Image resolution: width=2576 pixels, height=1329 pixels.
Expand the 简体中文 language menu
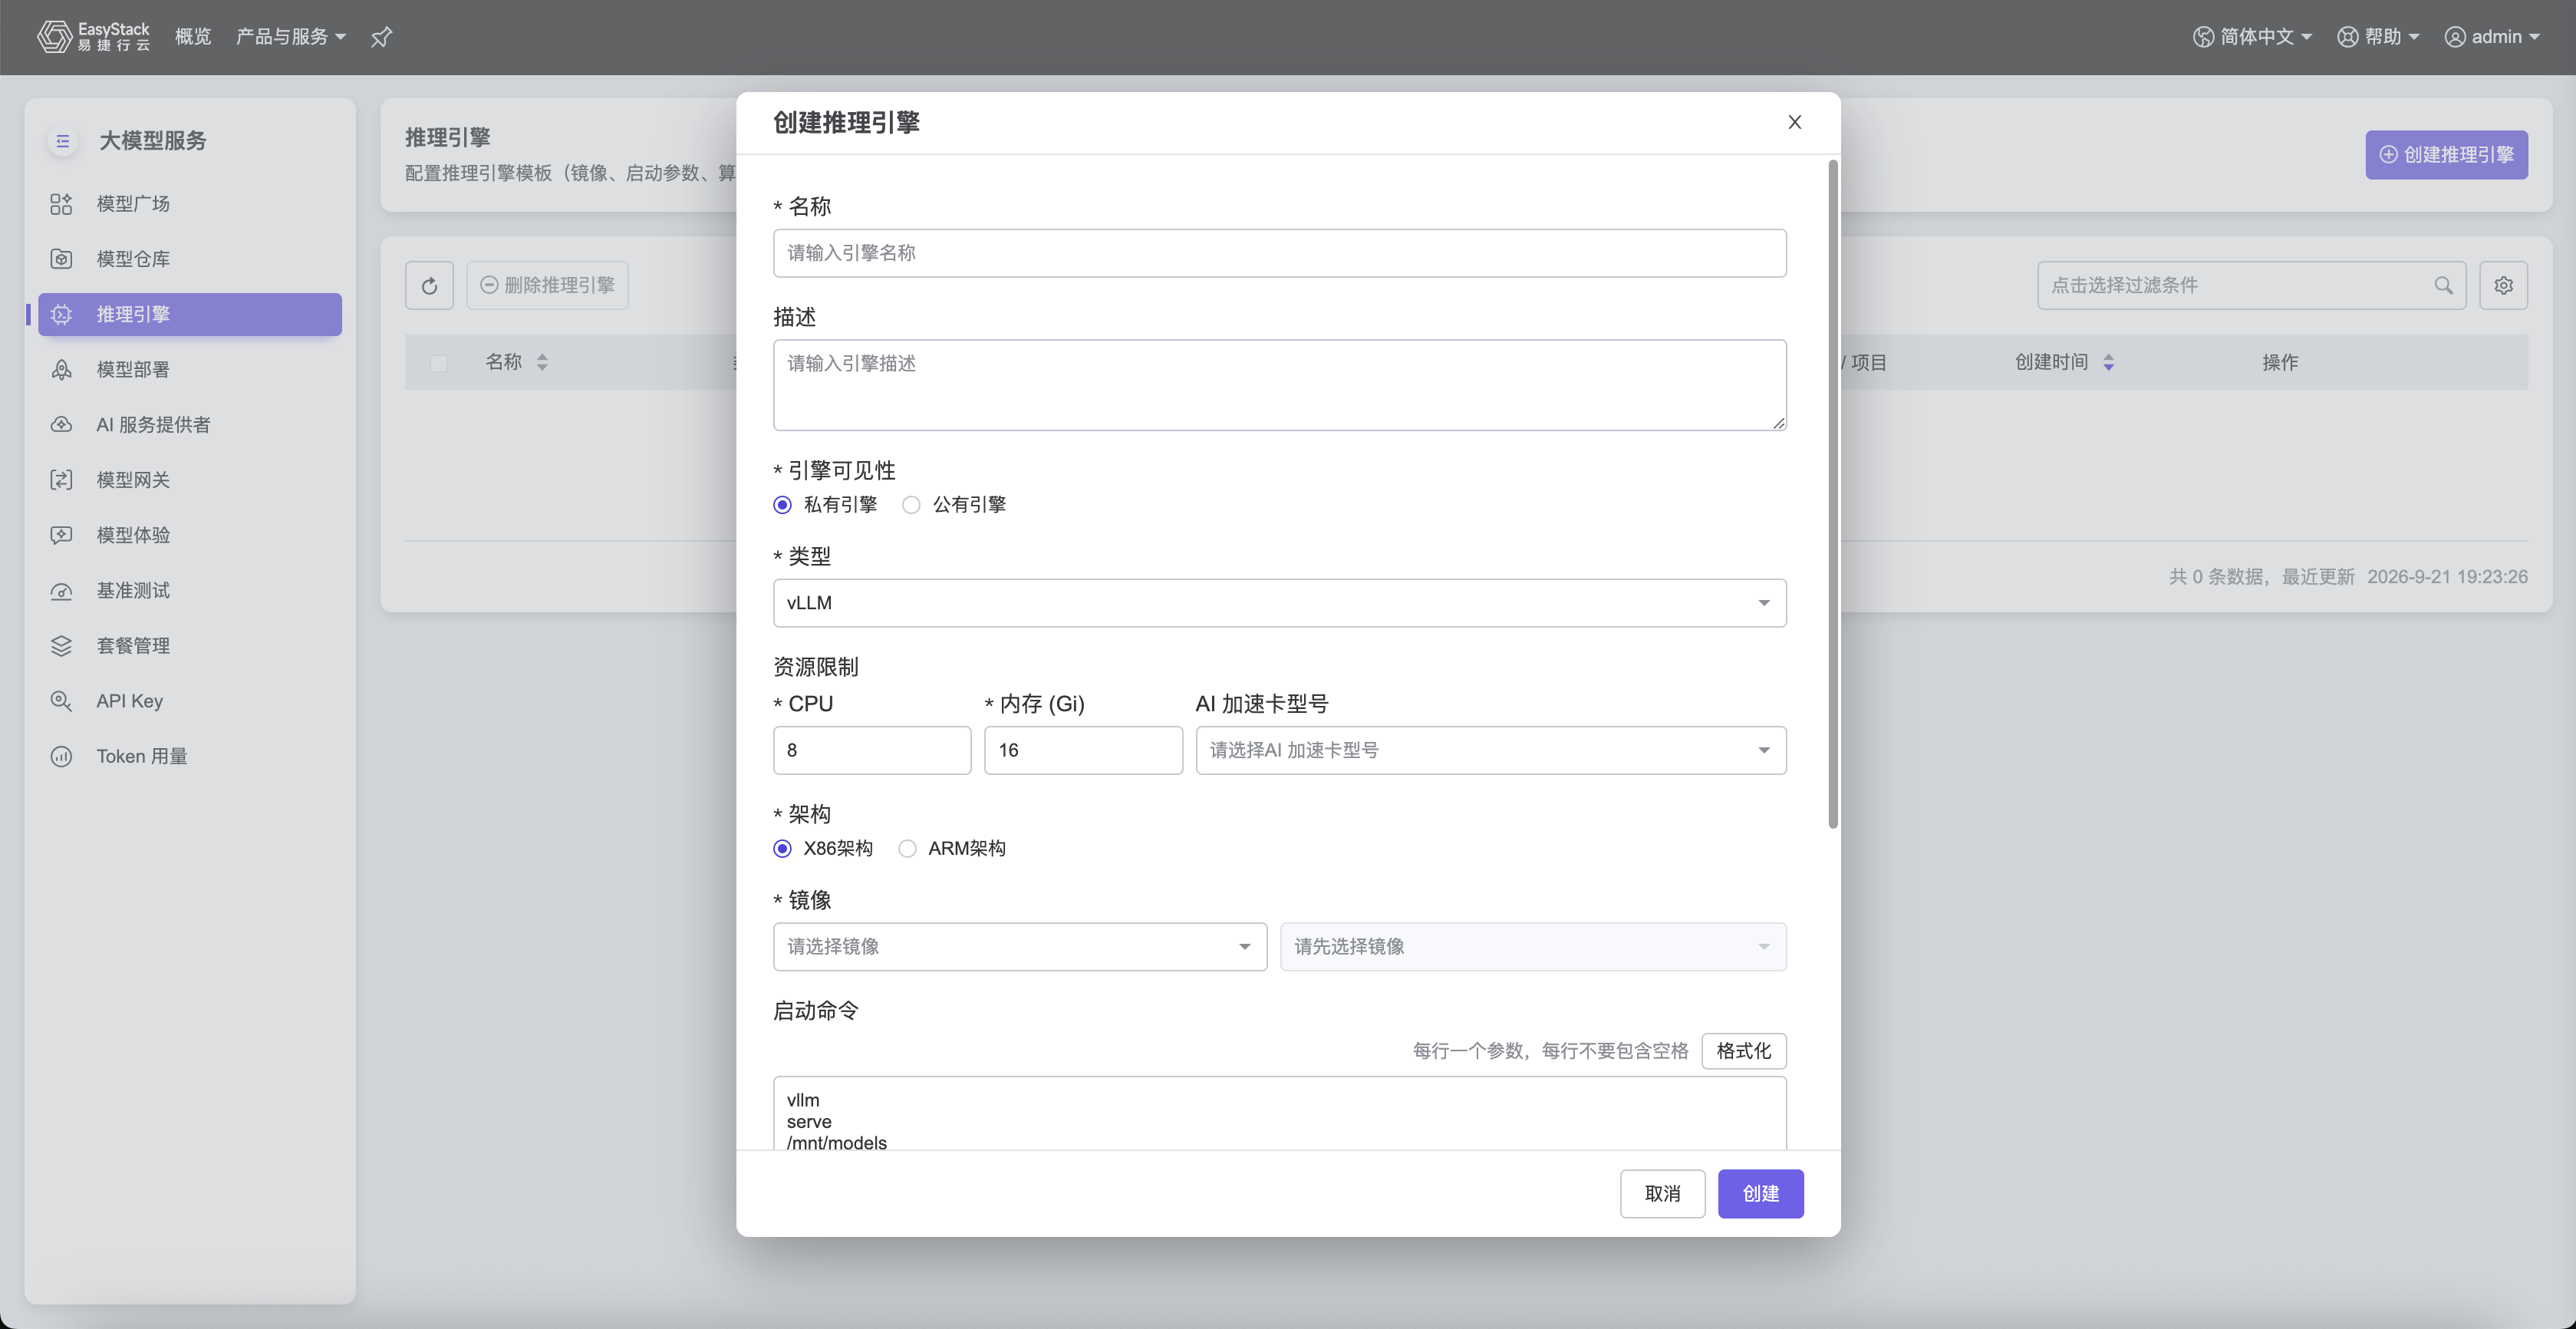(2253, 37)
